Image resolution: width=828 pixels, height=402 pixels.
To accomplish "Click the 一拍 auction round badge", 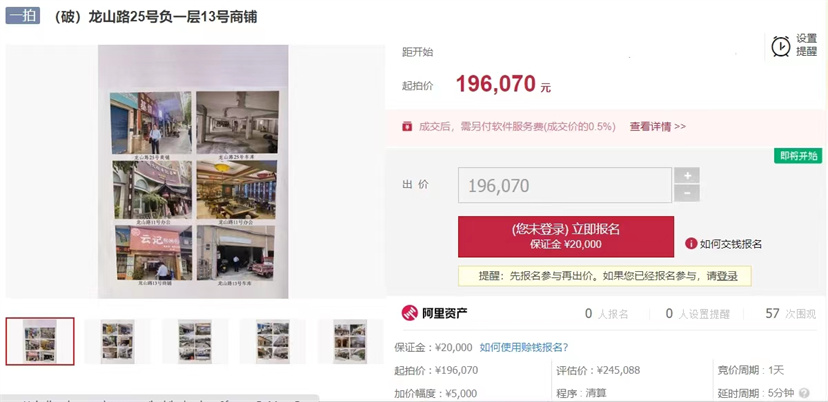I will tap(23, 16).
